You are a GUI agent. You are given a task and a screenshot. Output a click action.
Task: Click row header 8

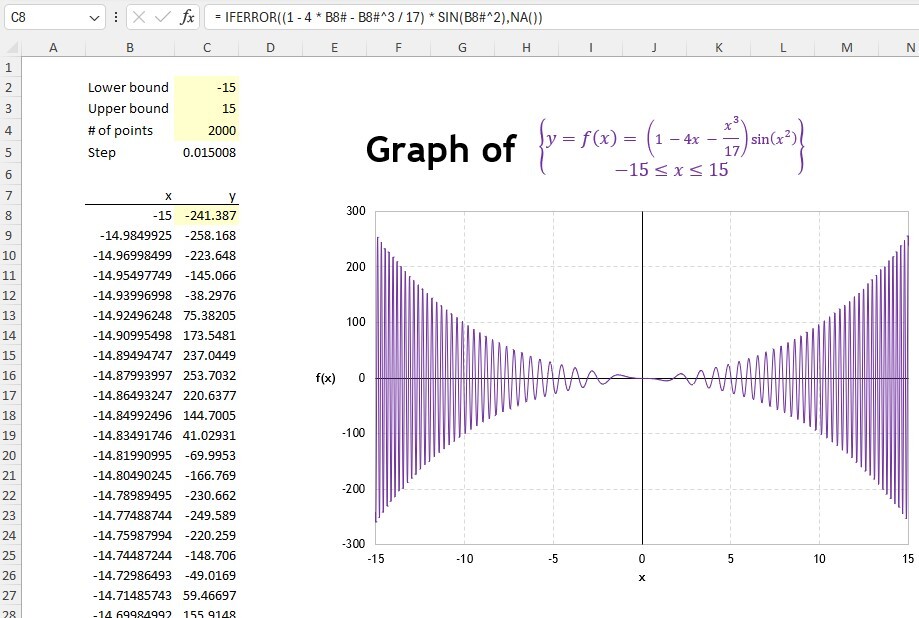pos(9,216)
